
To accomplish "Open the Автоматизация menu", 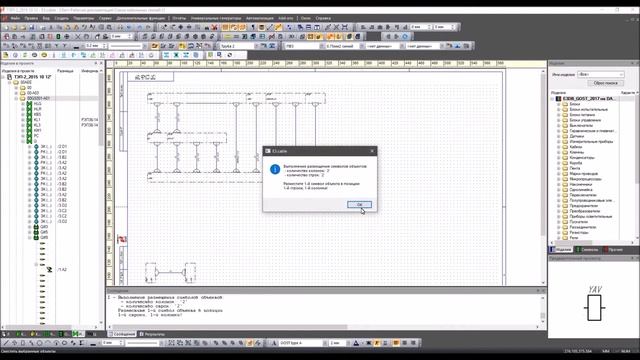I will (x=260, y=18).
